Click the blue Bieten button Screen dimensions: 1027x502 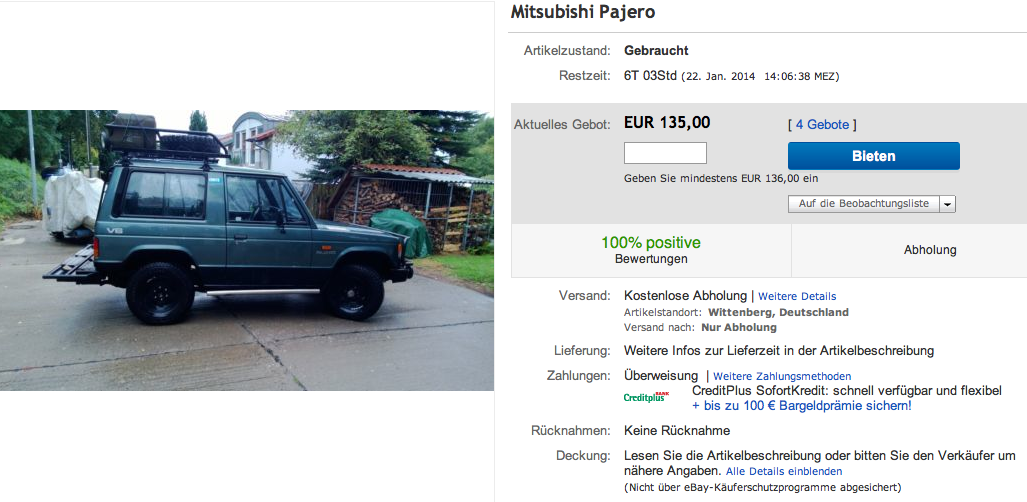coord(874,156)
